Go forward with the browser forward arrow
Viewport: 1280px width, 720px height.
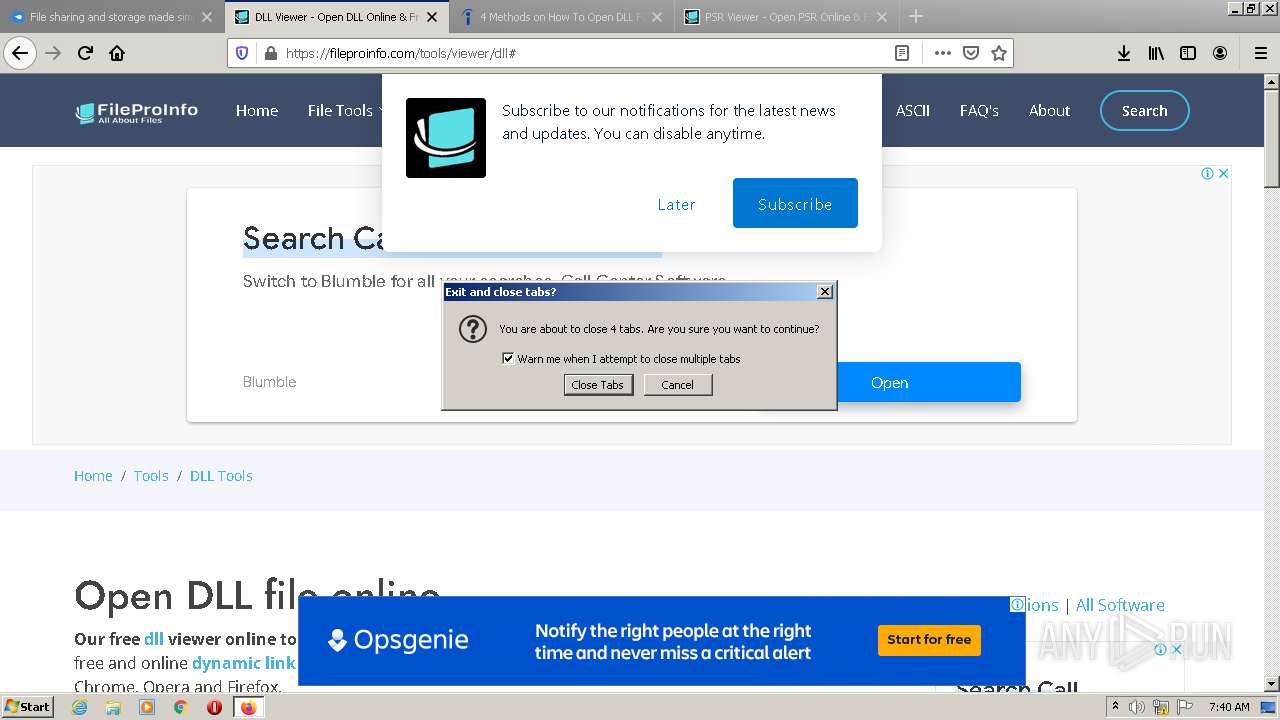tap(53, 53)
